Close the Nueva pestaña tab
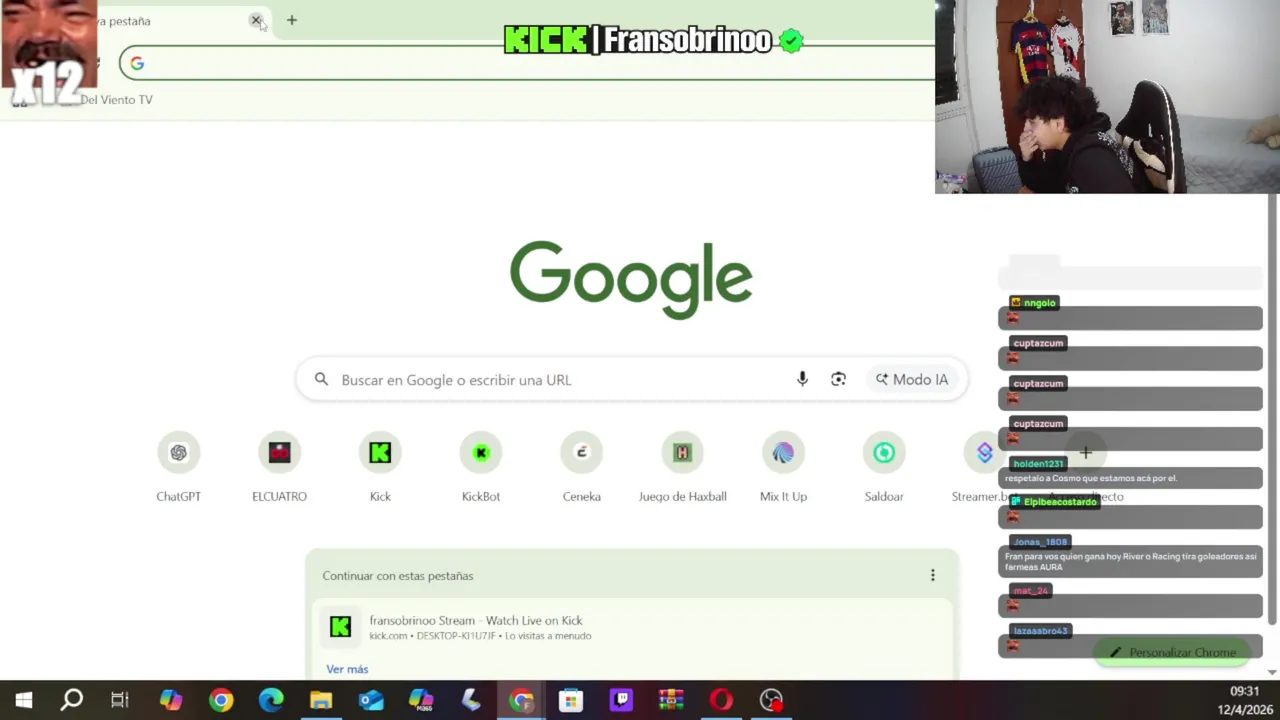This screenshot has height=720, width=1280. pyautogui.click(x=256, y=20)
